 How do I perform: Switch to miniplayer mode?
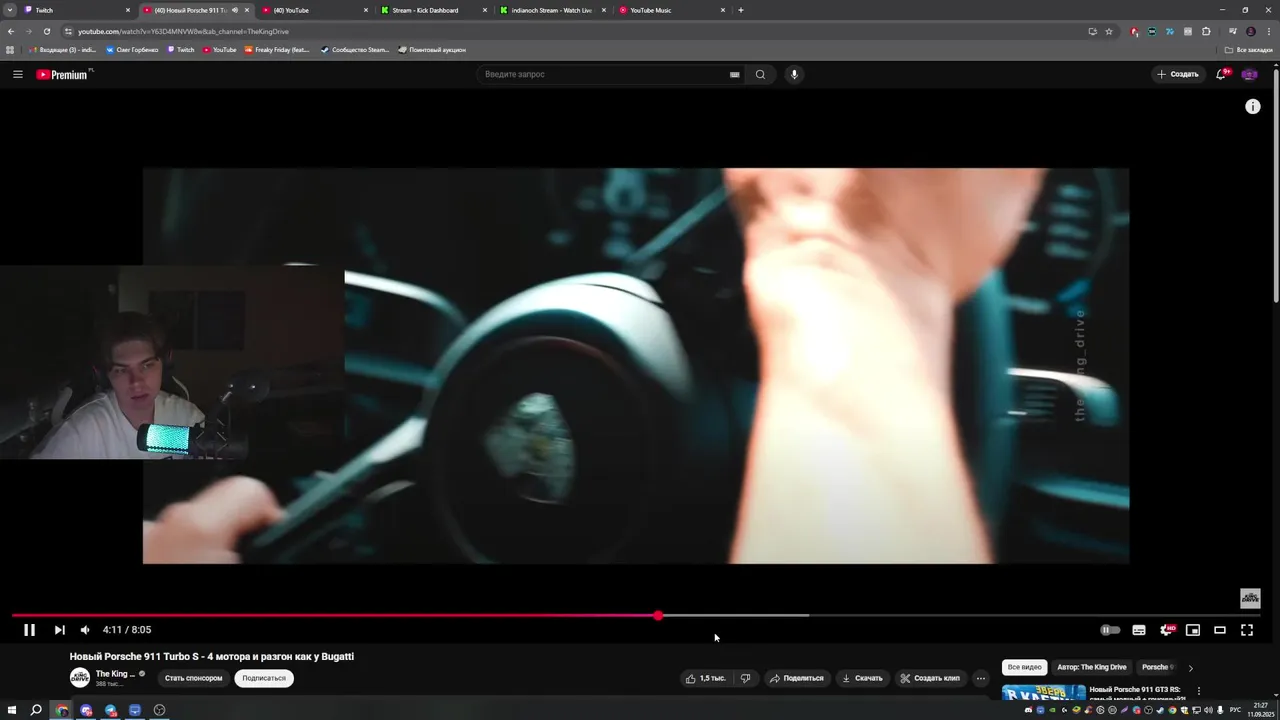(1193, 630)
